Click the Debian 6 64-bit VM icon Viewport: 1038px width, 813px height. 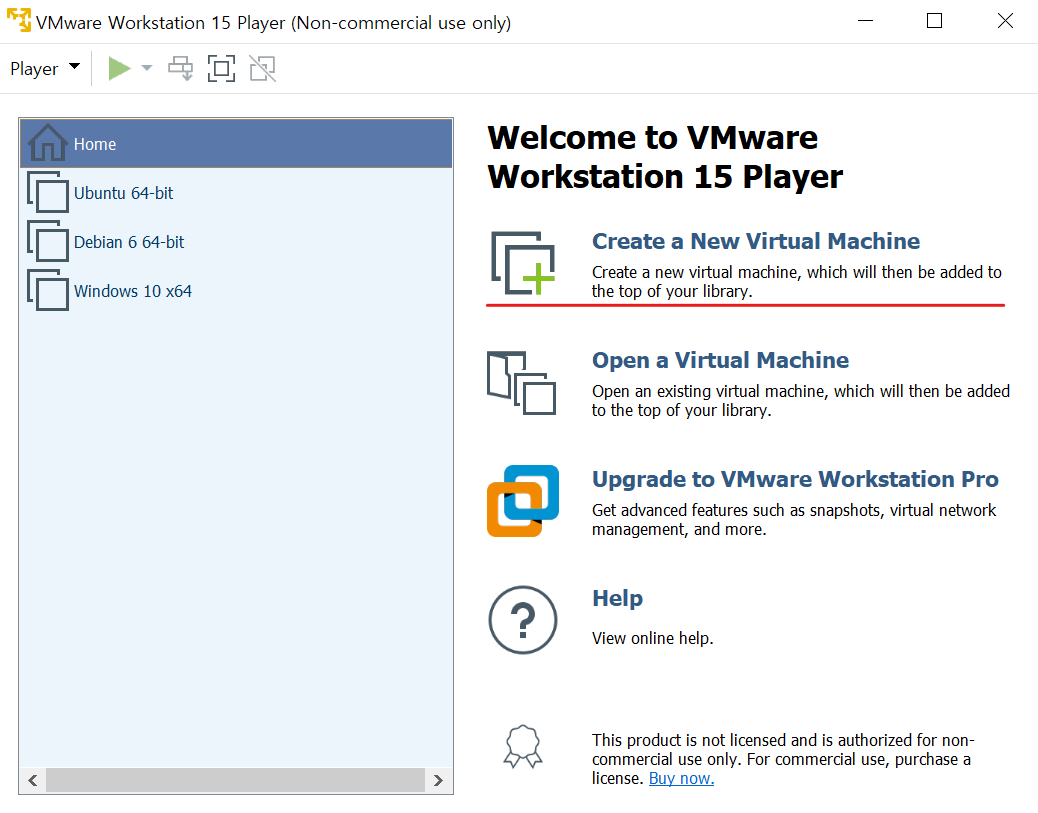[48, 242]
